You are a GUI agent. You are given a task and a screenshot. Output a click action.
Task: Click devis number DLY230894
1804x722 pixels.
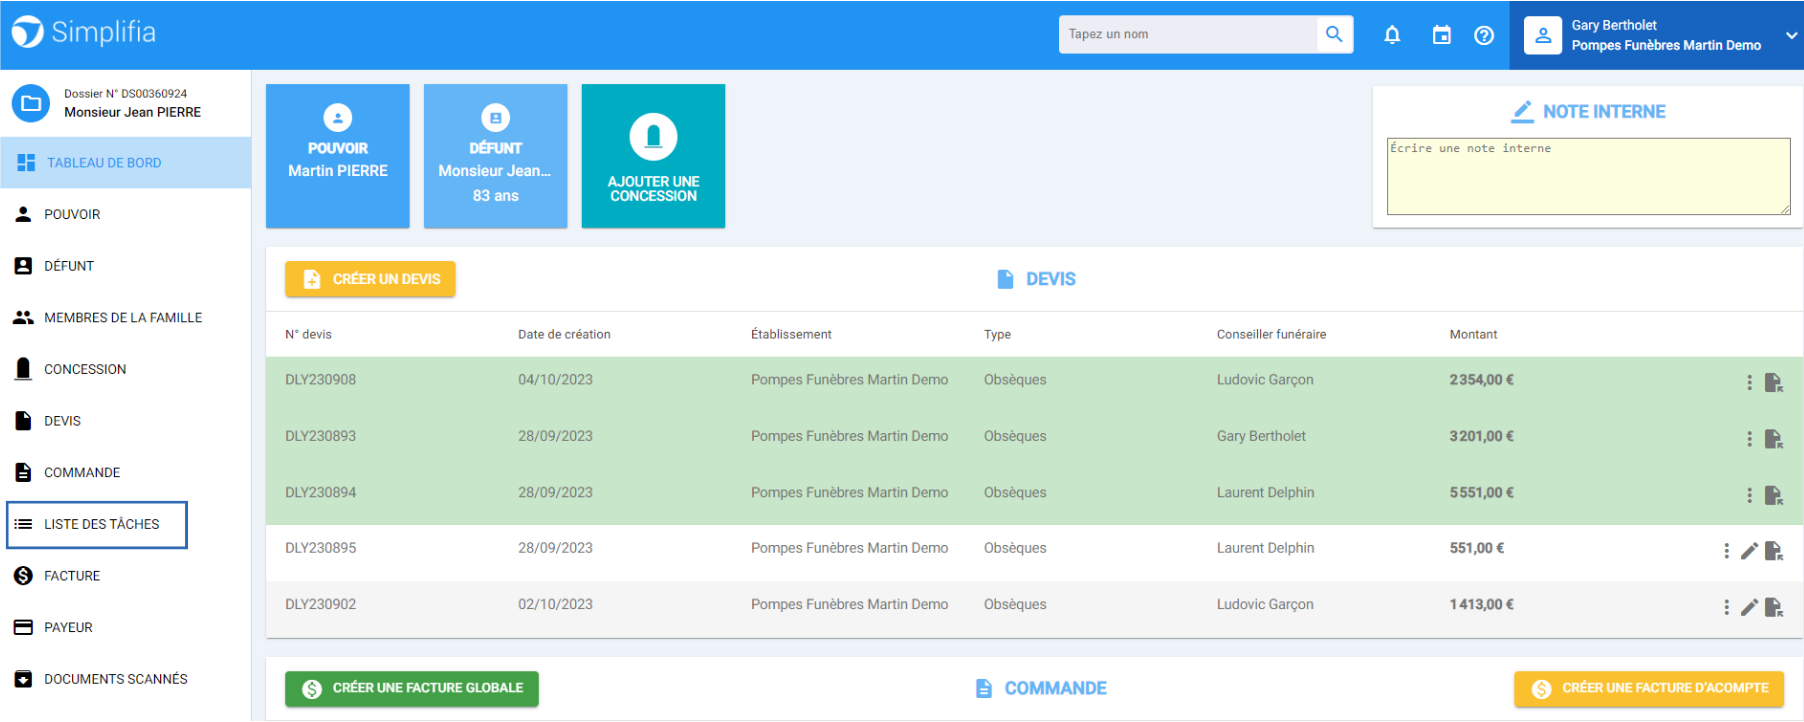pos(320,492)
